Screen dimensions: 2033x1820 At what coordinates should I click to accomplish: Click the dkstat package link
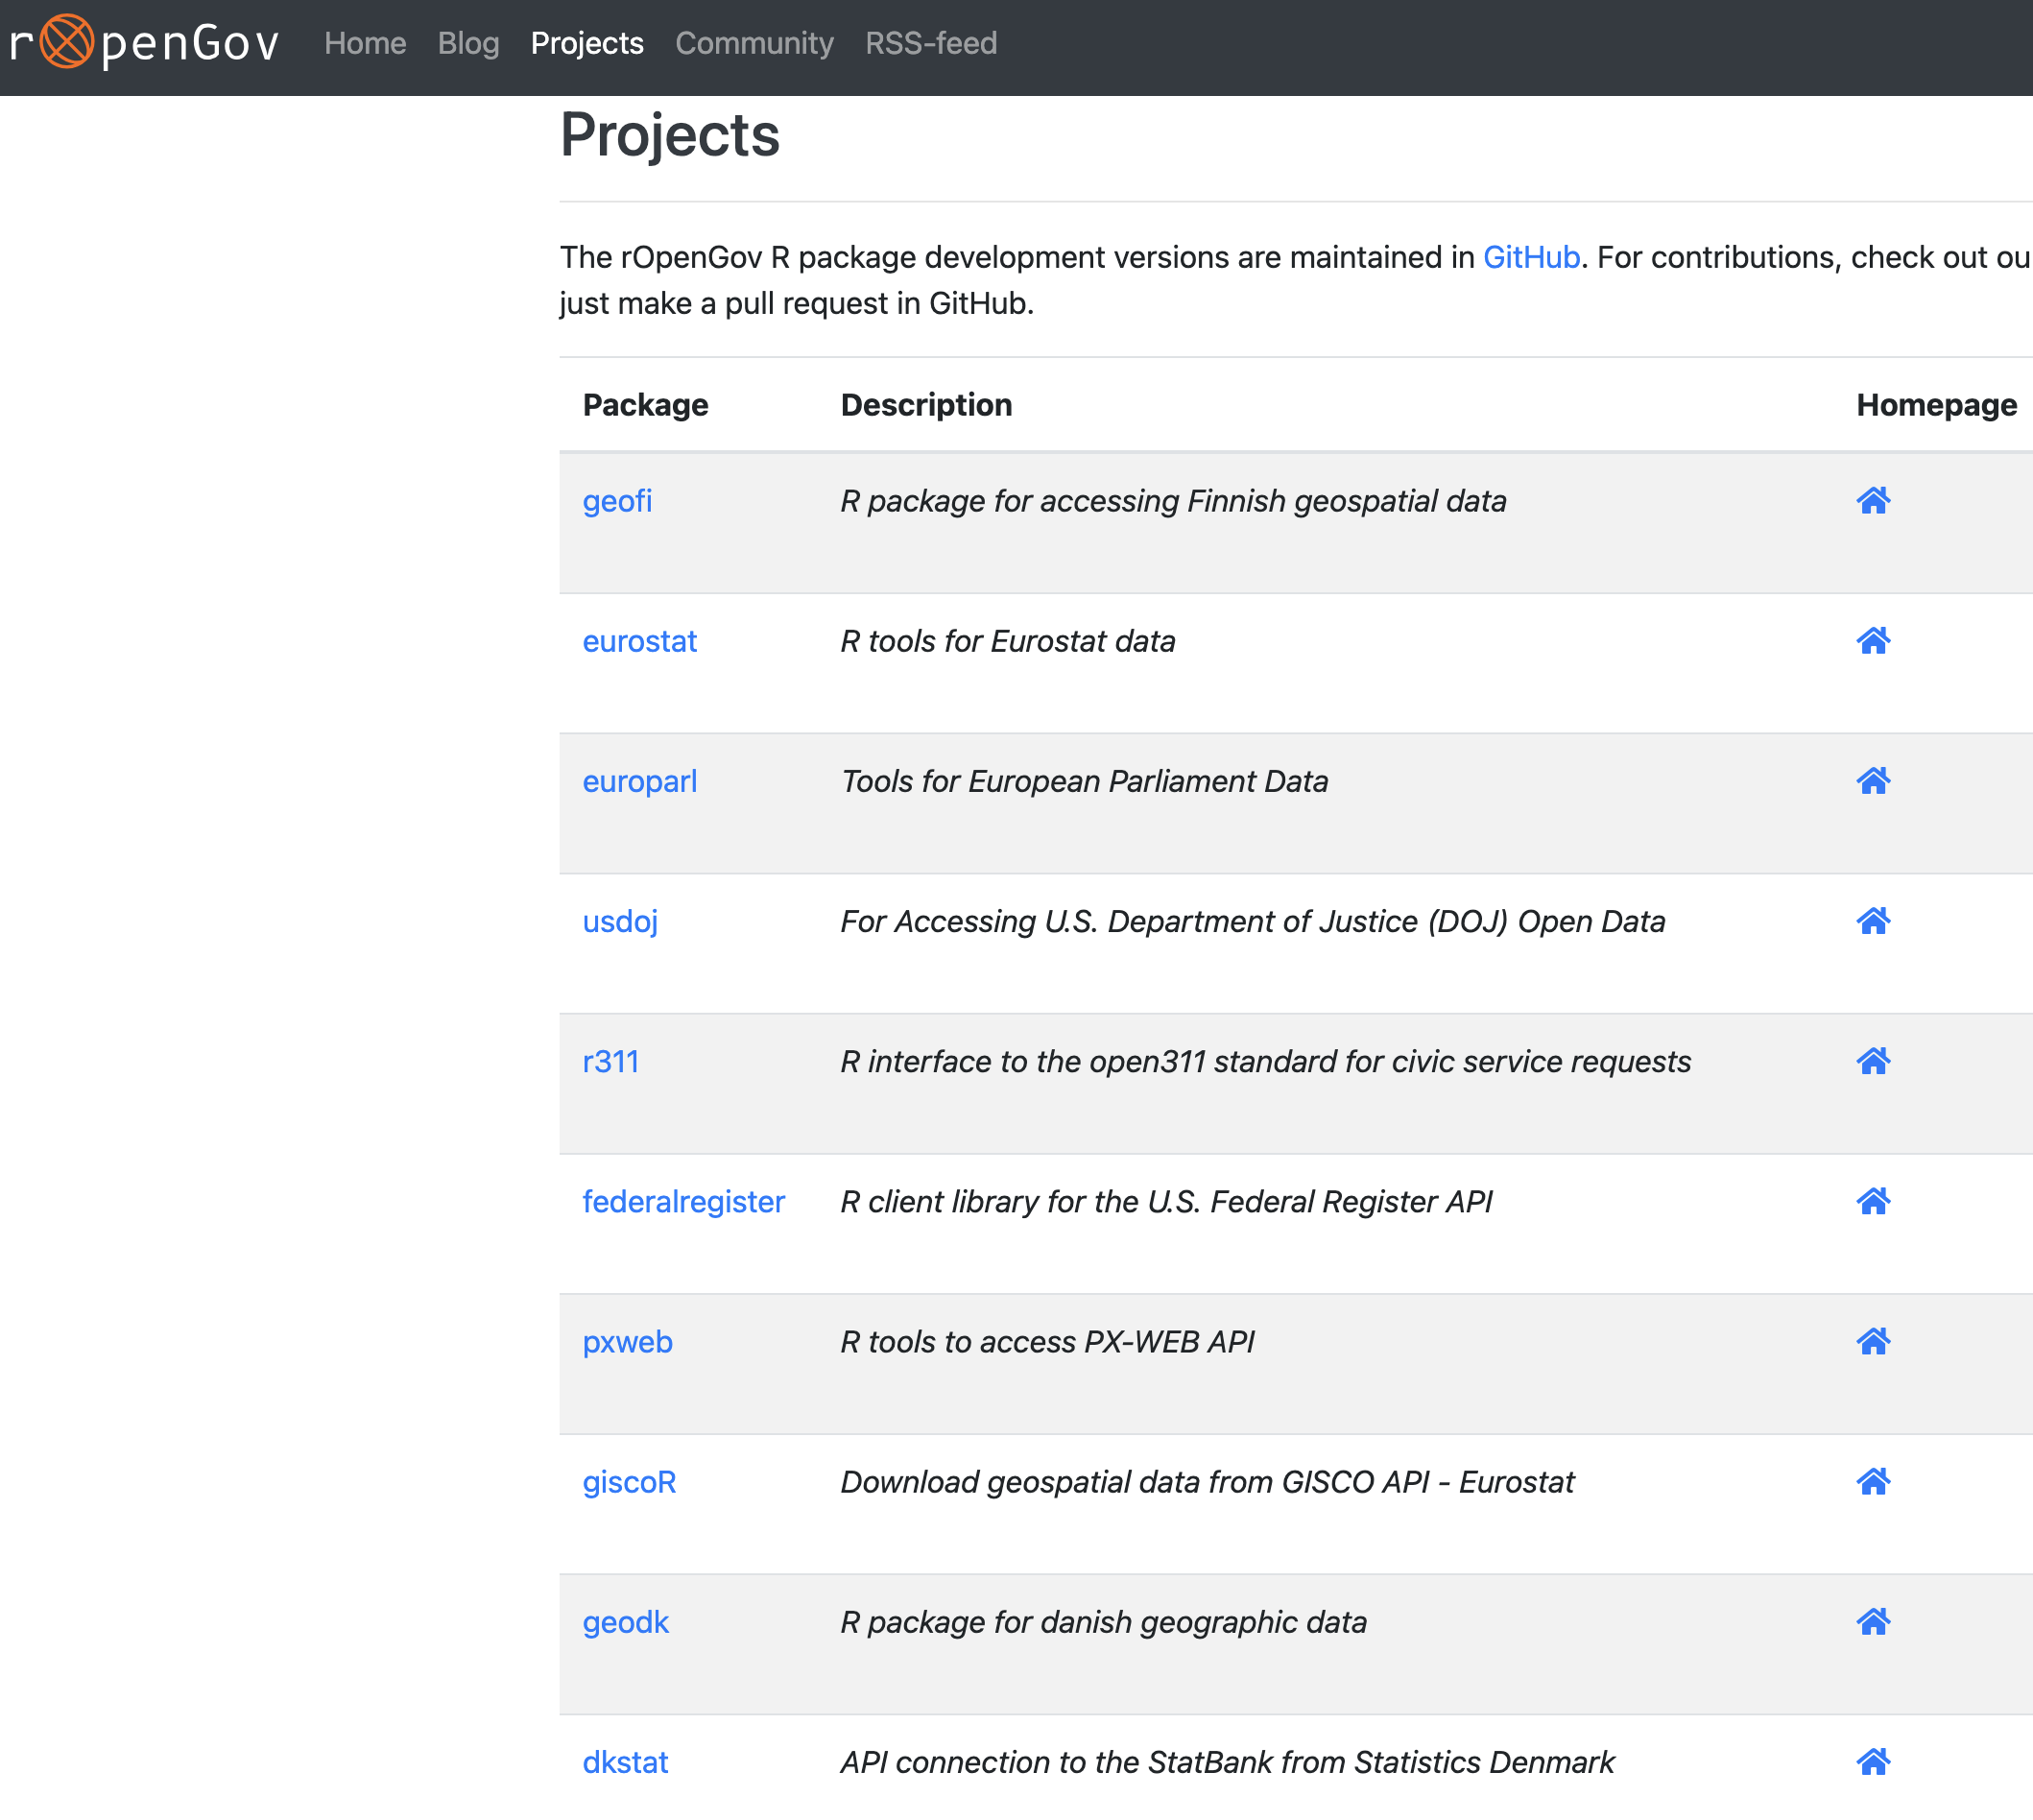click(x=625, y=1762)
